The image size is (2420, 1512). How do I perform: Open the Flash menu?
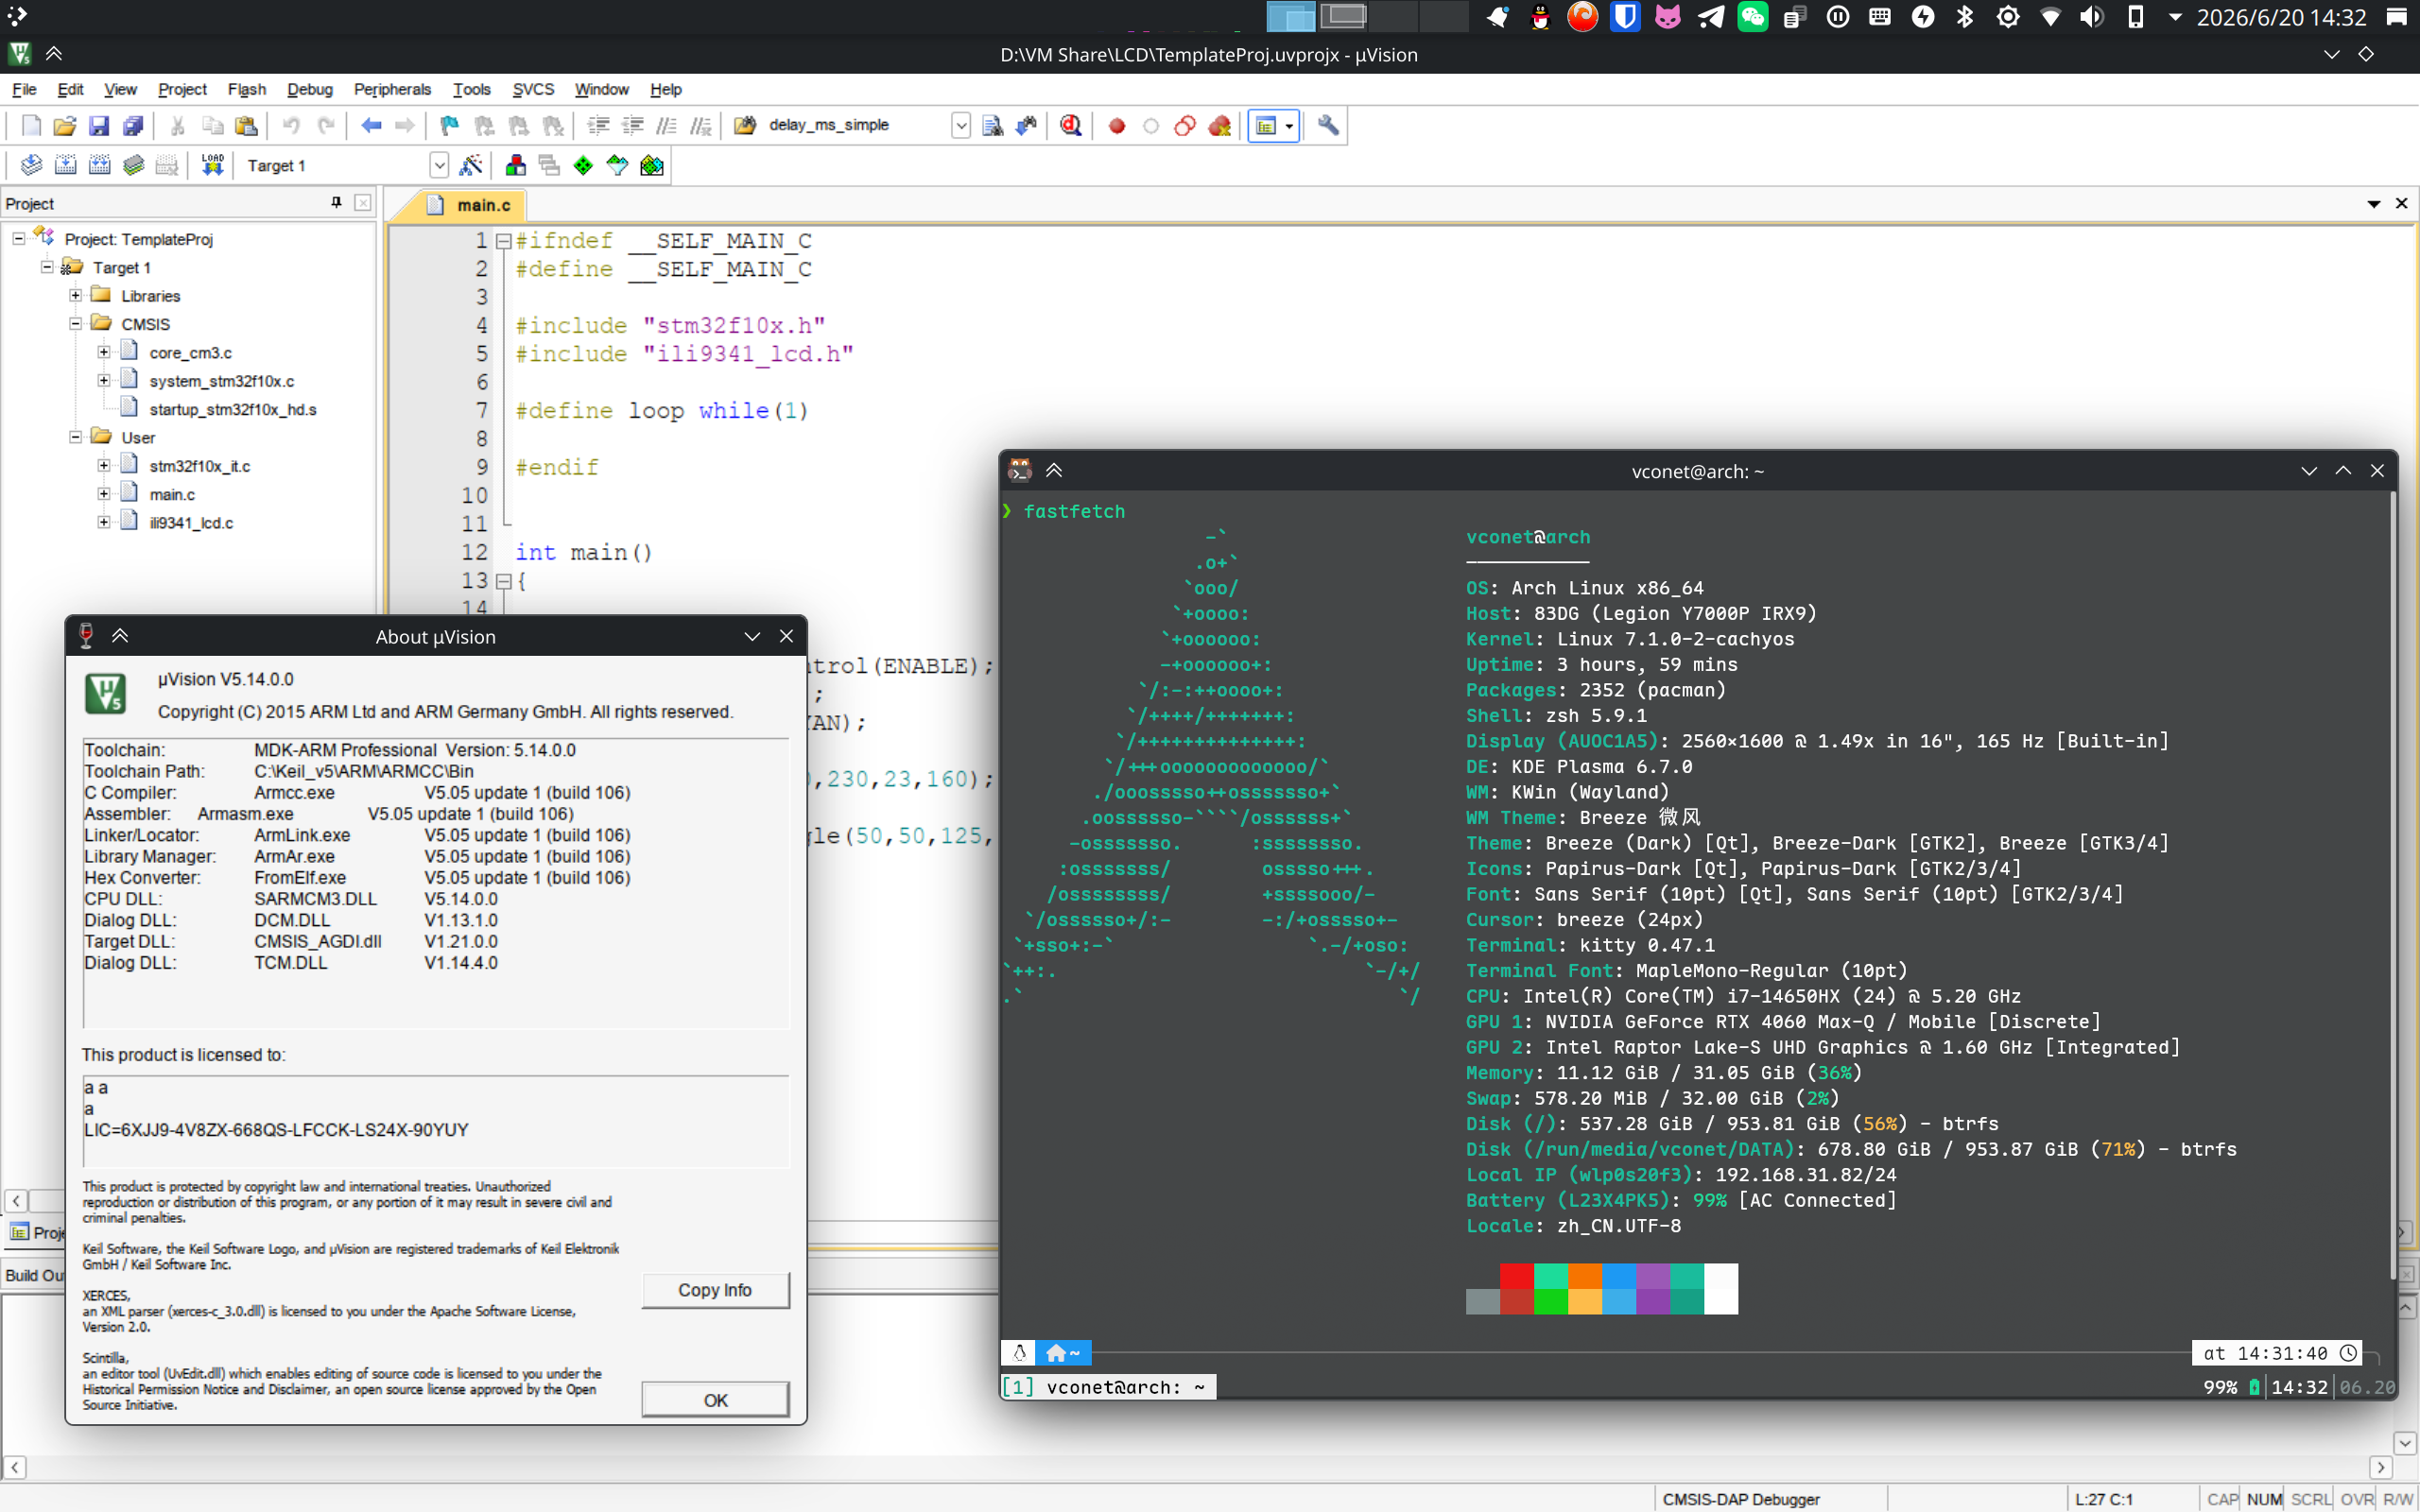point(247,89)
